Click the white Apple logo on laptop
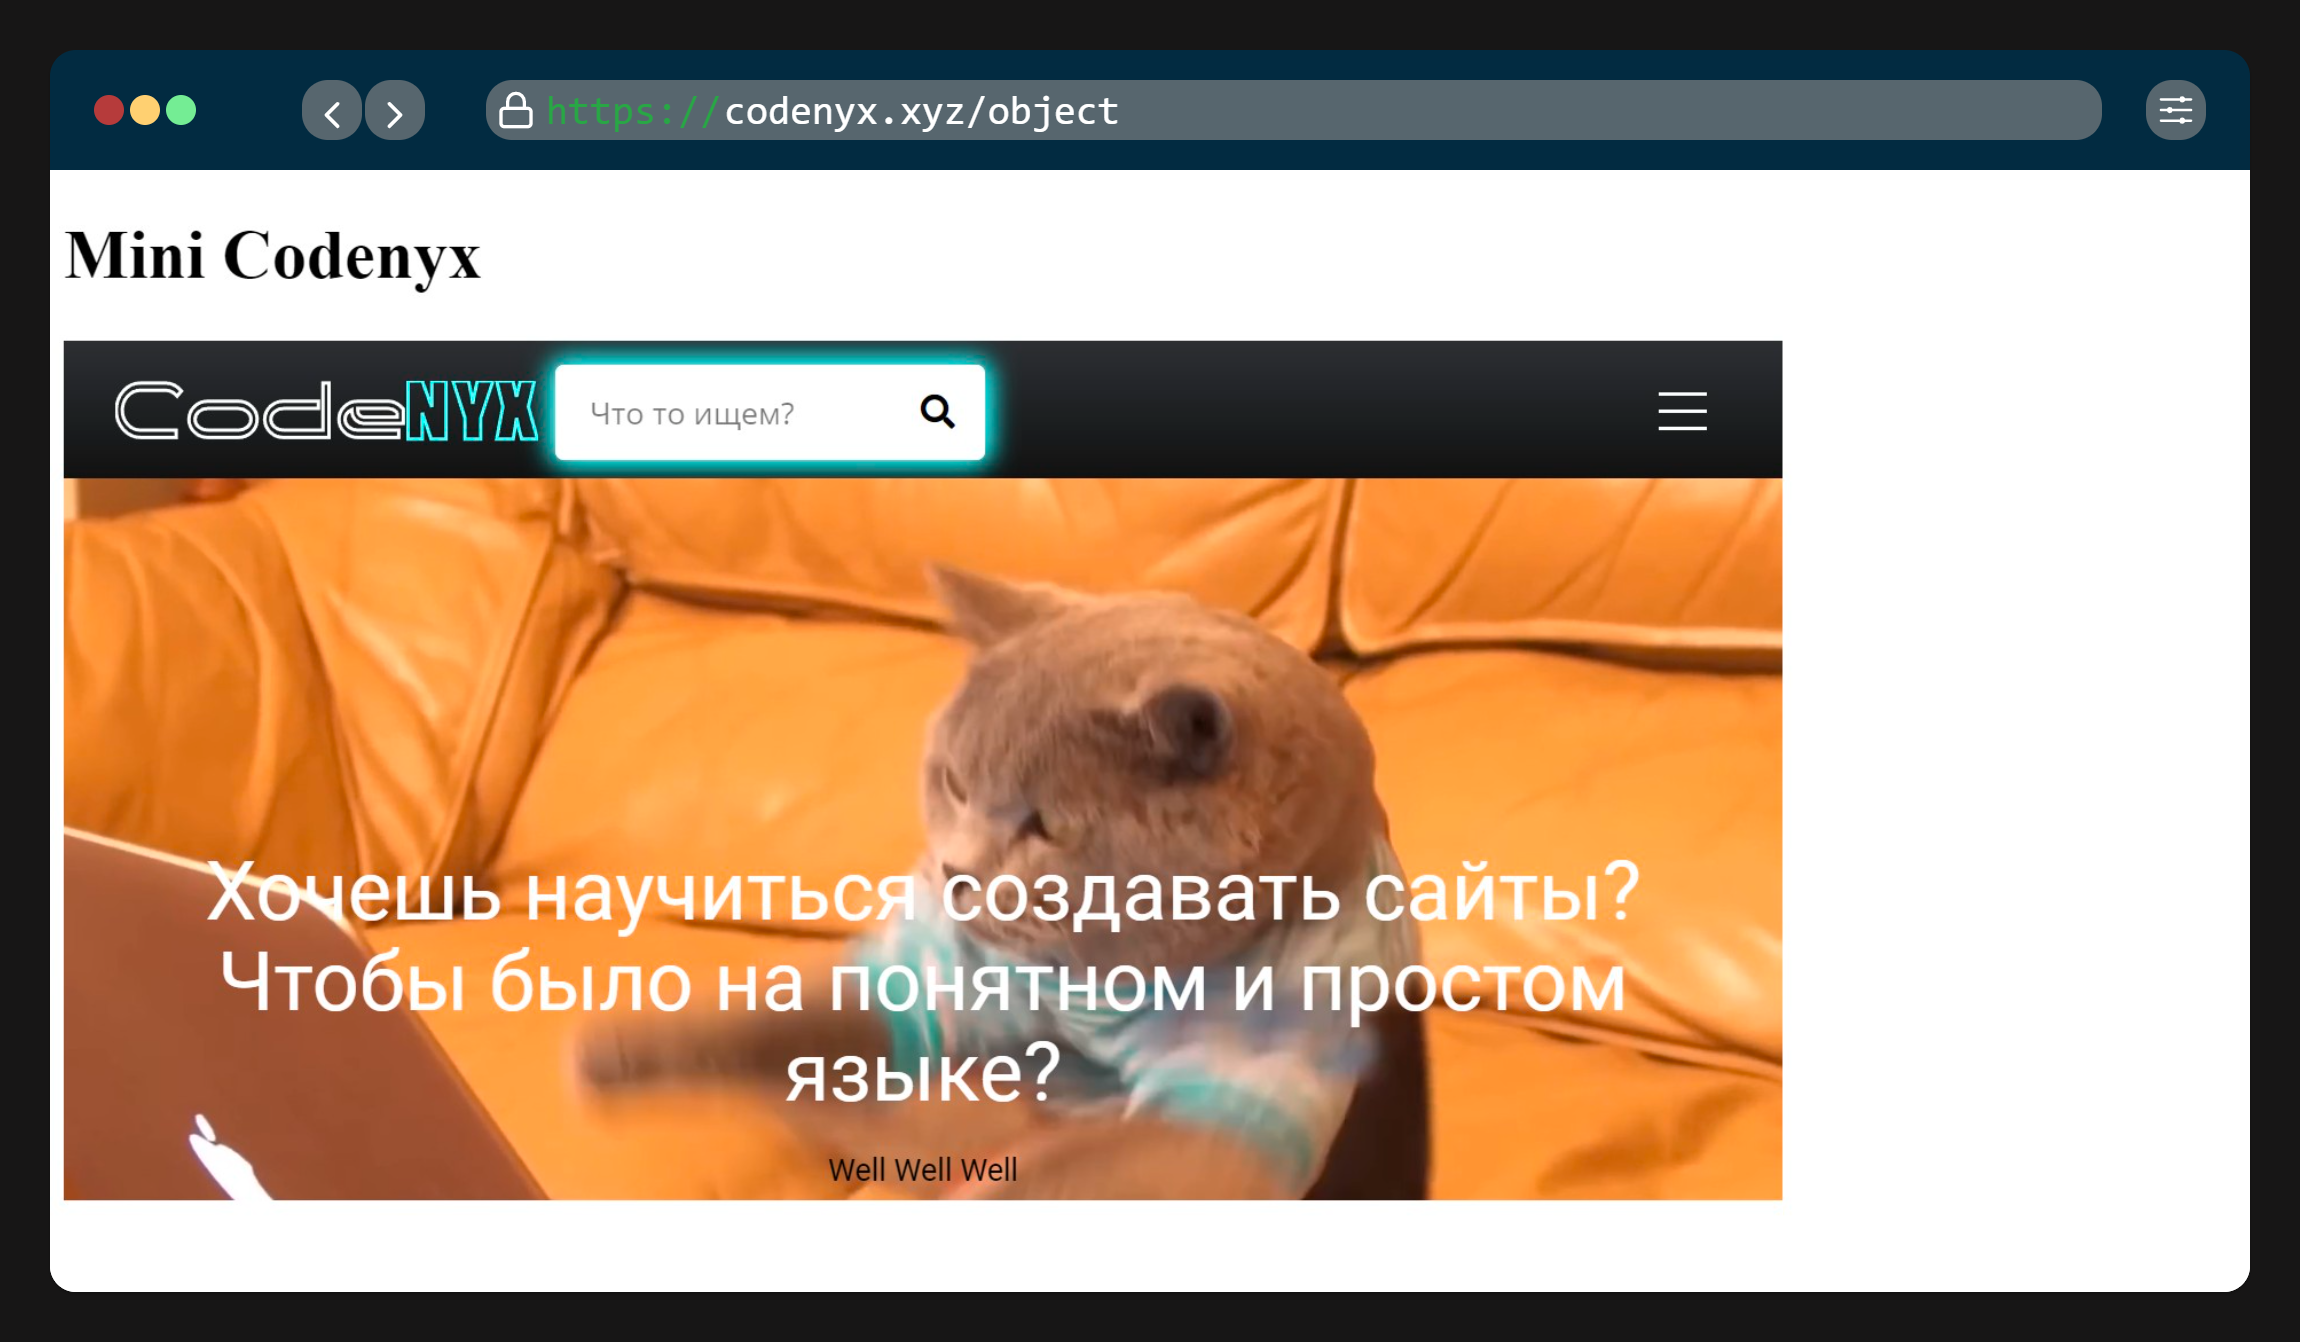Image resolution: width=2300 pixels, height=1342 pixels. click(222, 1160)
